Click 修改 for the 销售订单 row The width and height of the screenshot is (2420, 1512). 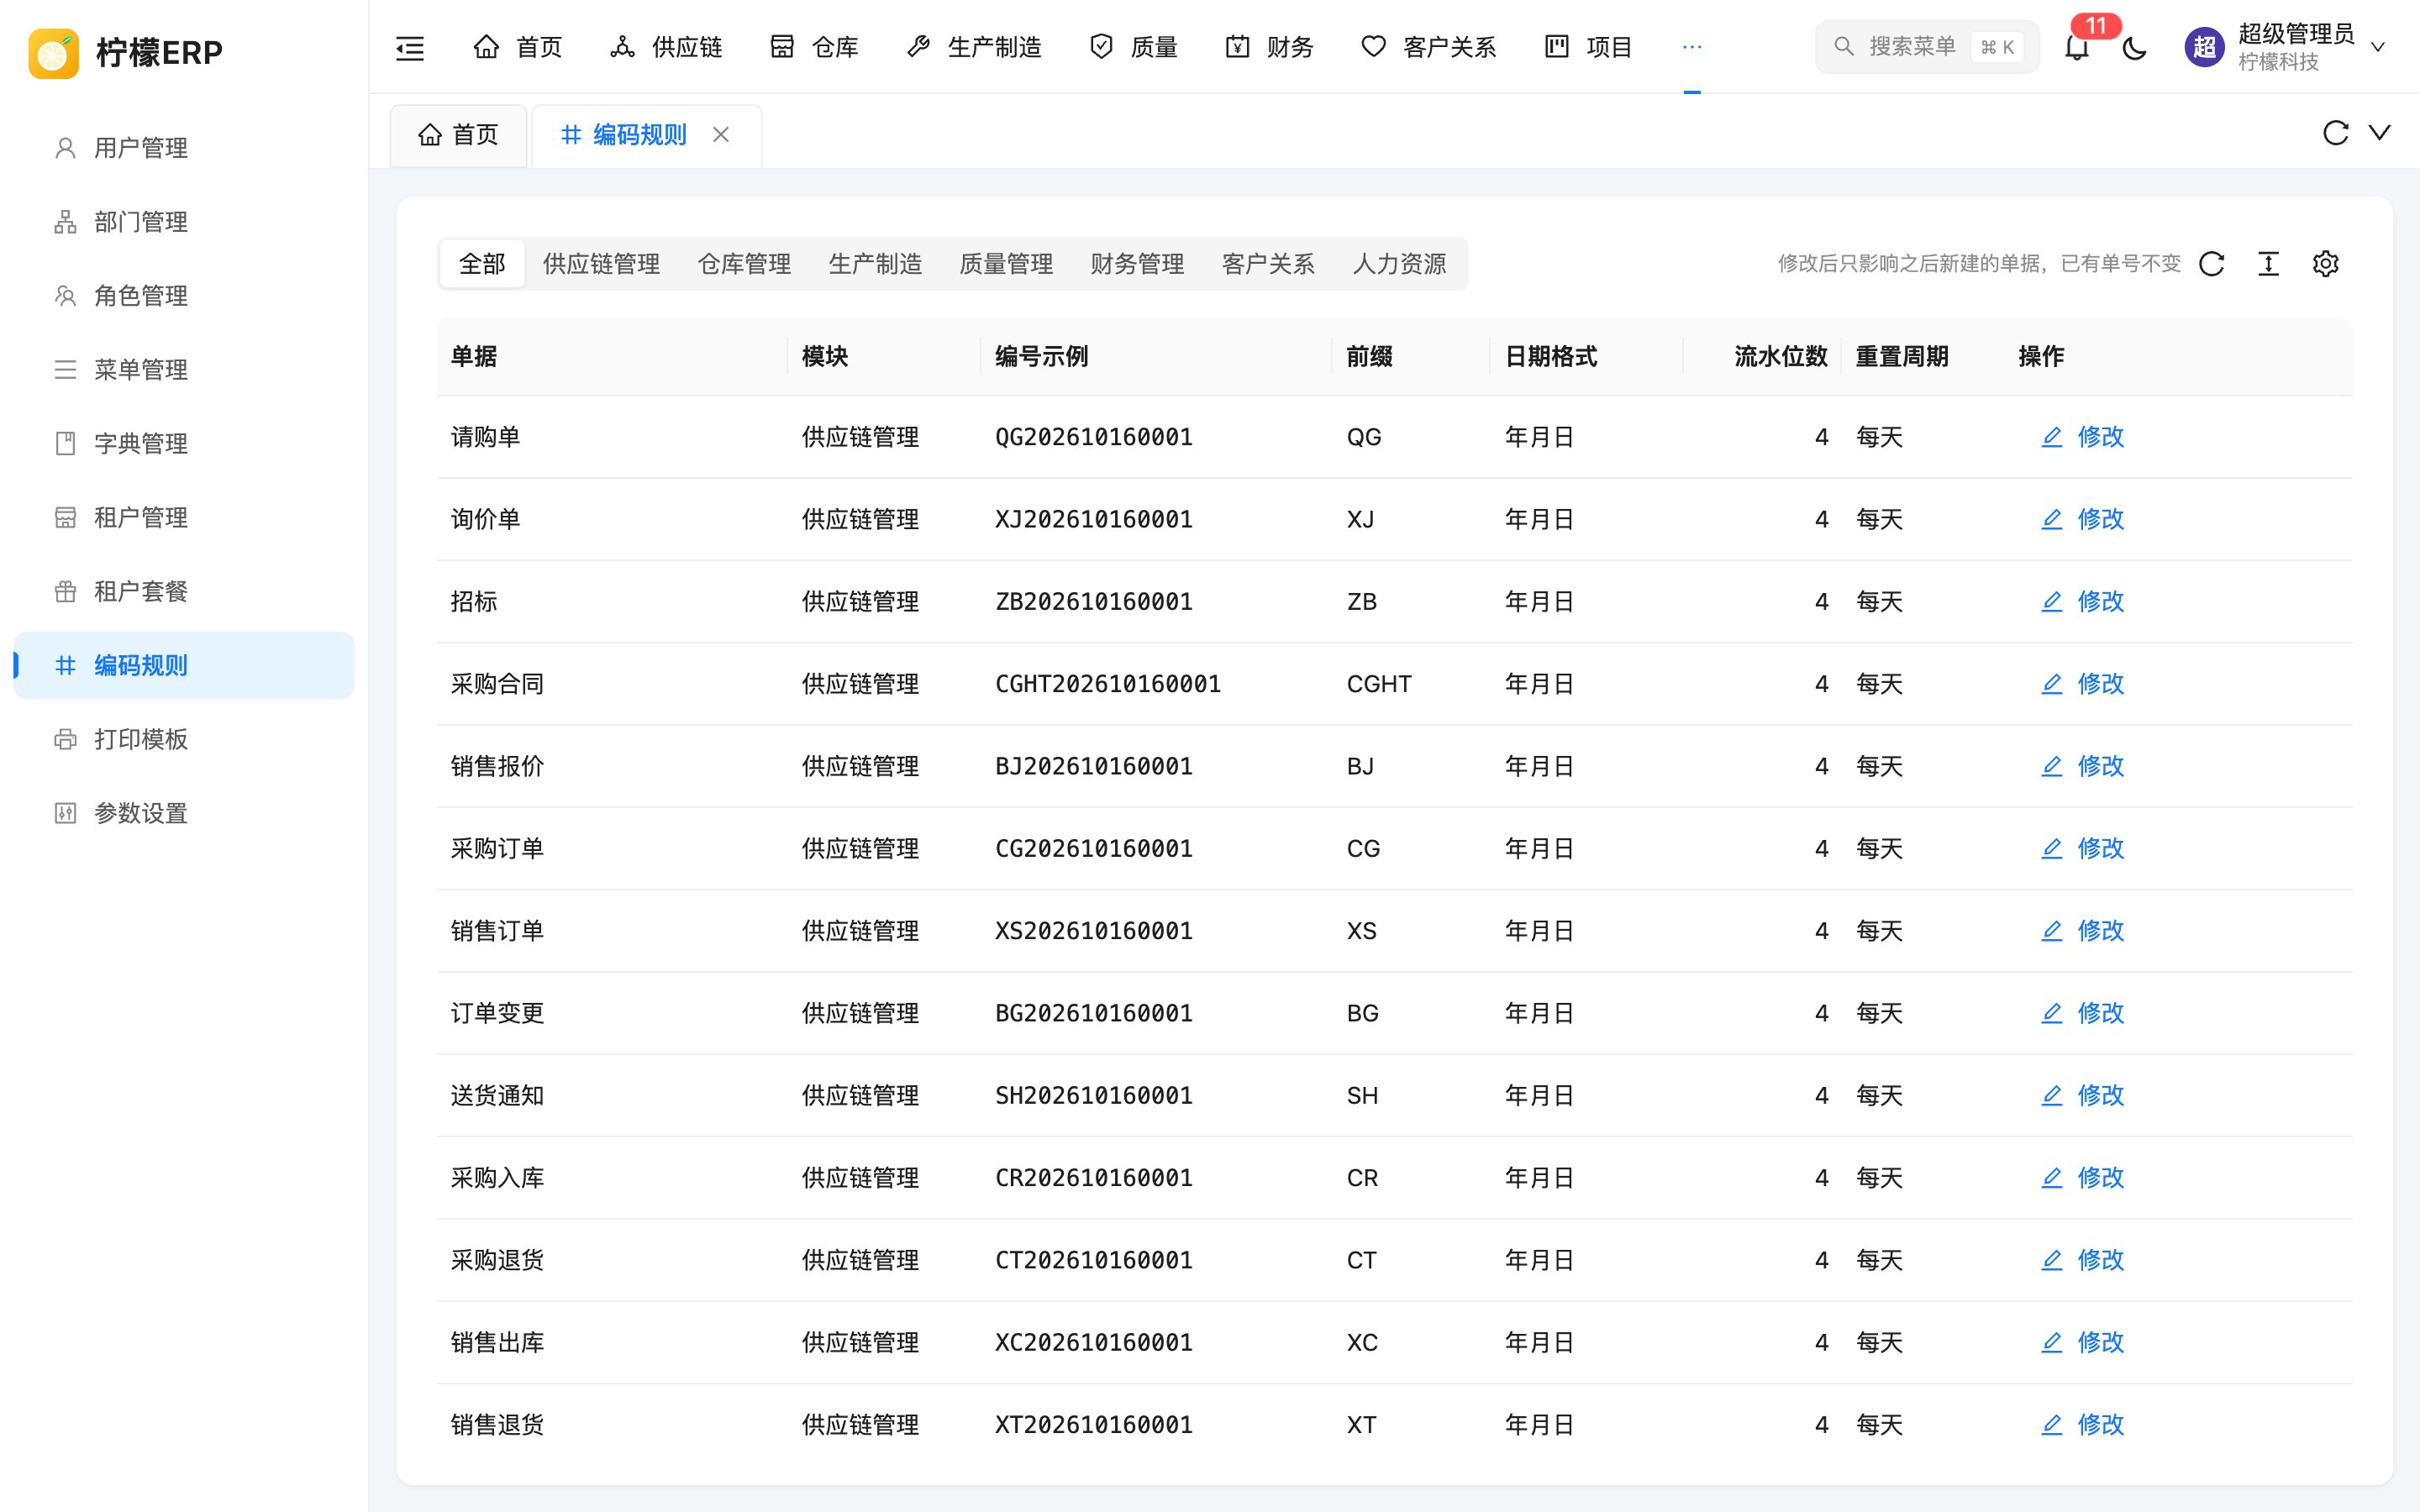[2082, 931]
